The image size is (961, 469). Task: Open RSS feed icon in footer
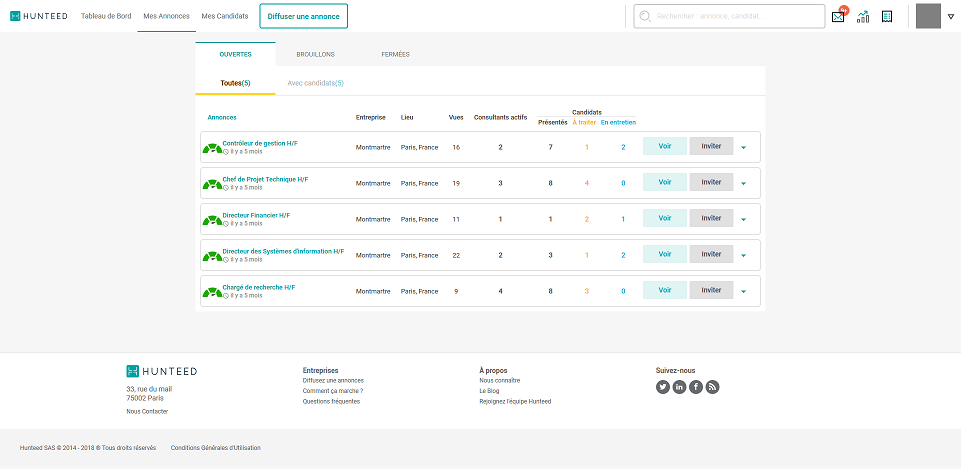tap(712, 387)
